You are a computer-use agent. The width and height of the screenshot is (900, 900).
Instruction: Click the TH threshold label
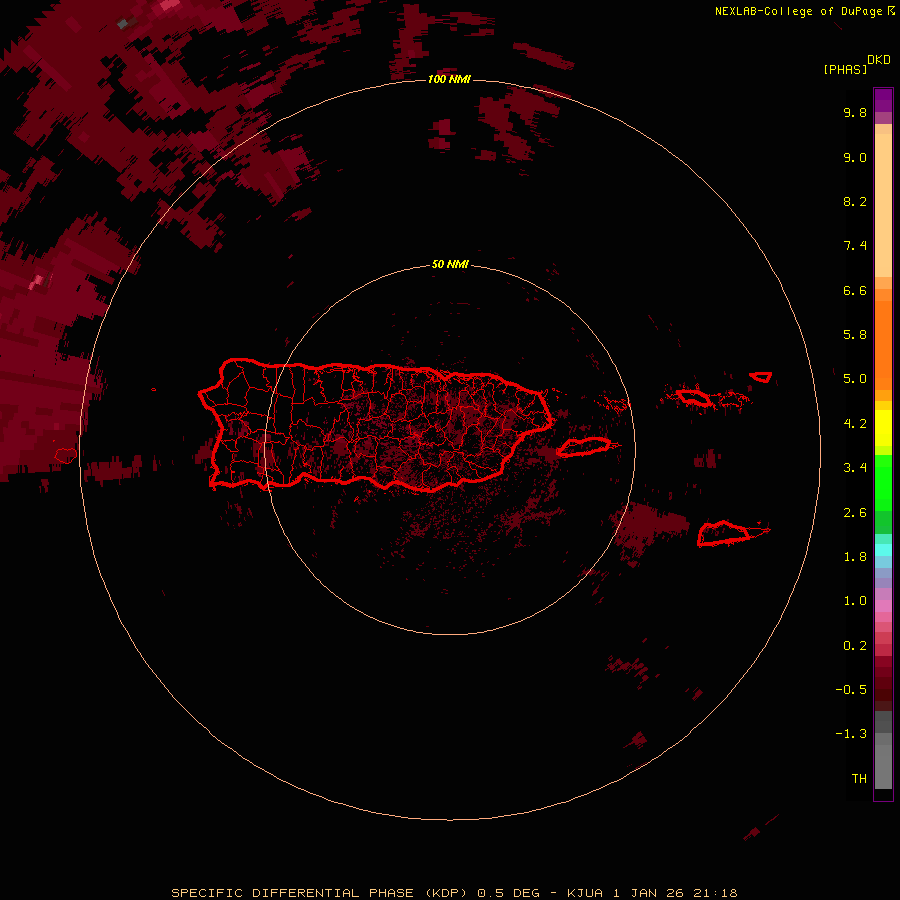coord(859,779)
